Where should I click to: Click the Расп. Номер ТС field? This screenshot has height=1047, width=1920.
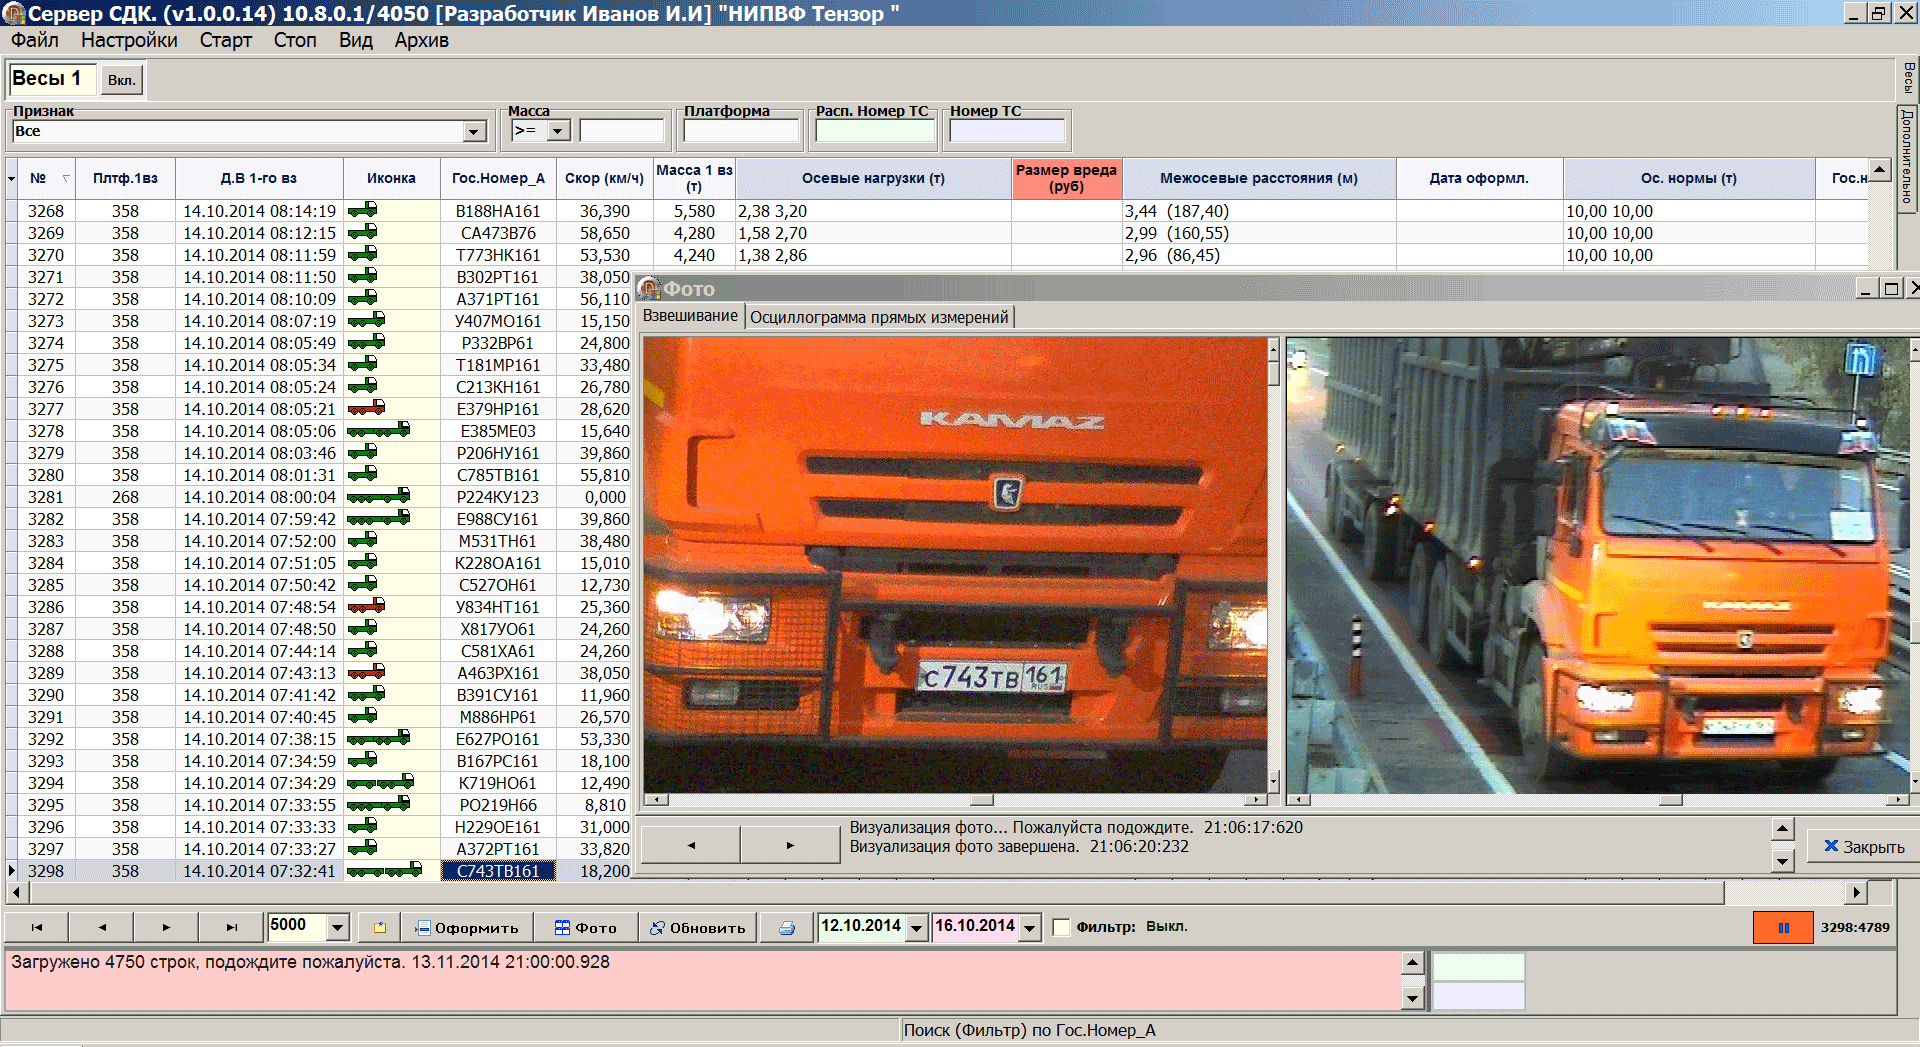(x=875, y=131)
